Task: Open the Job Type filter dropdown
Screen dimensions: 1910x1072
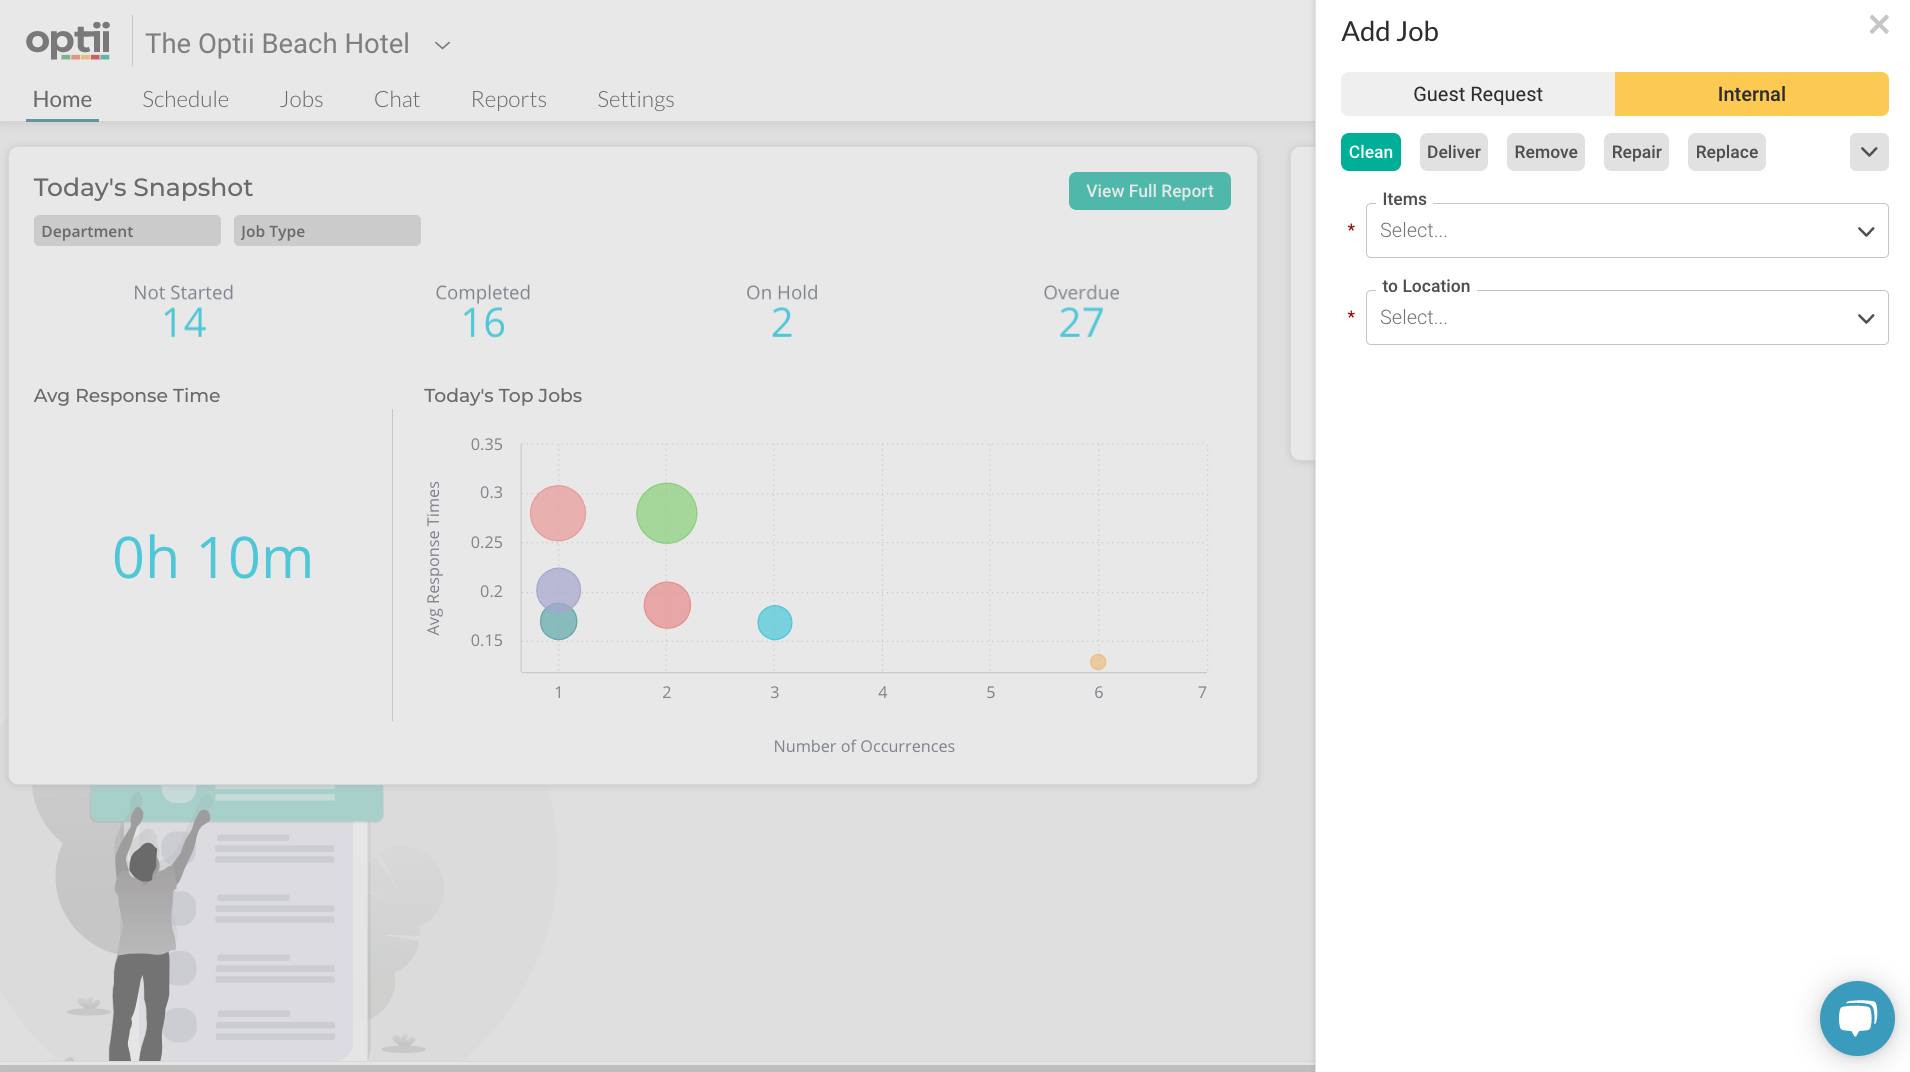Action: [x=327, y=231]
